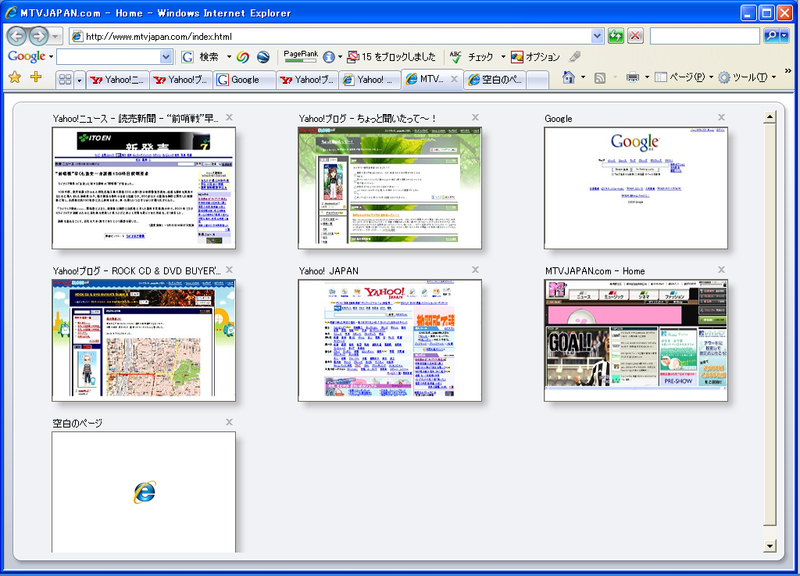Print the page with printer icon
This screenshot has height=576, width=800.
633,78
